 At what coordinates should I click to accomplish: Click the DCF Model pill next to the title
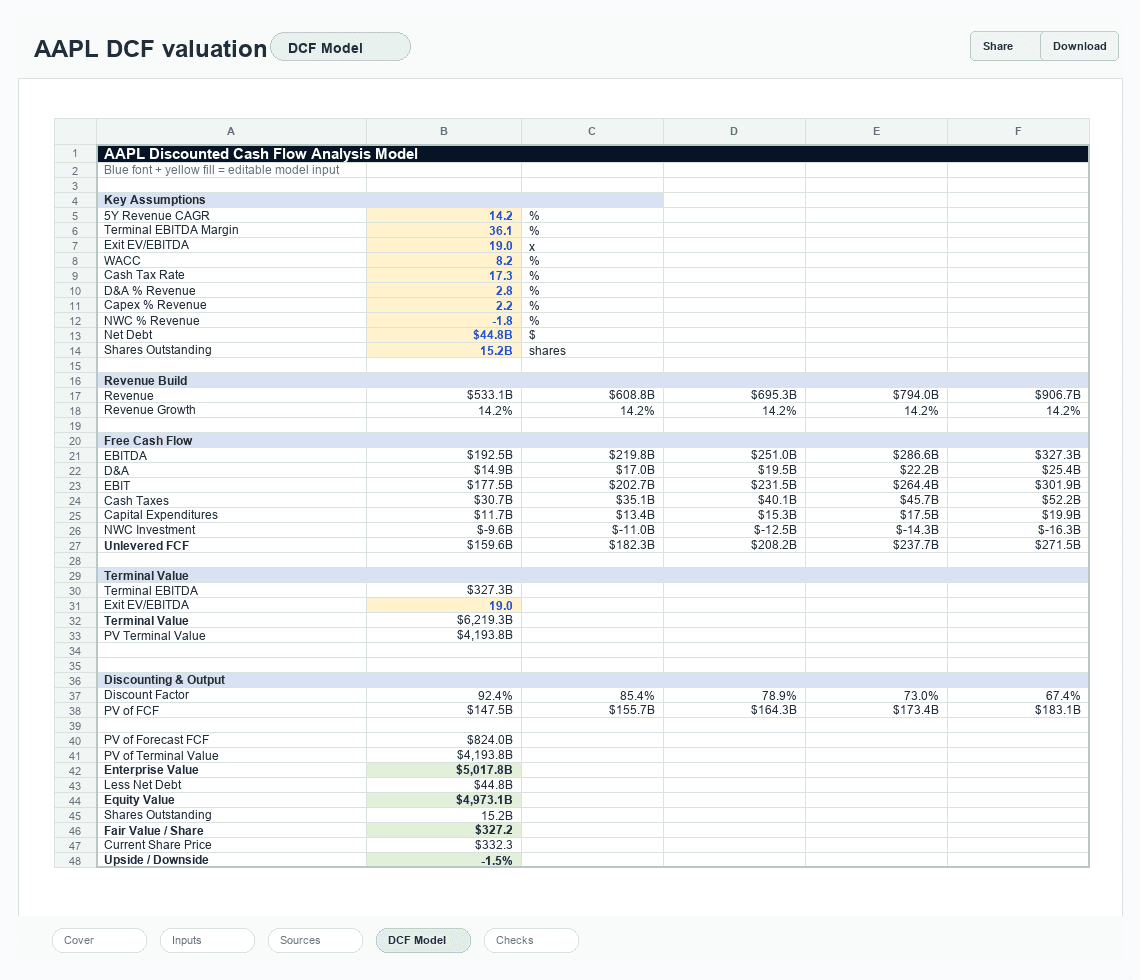[x=340, y=47]
